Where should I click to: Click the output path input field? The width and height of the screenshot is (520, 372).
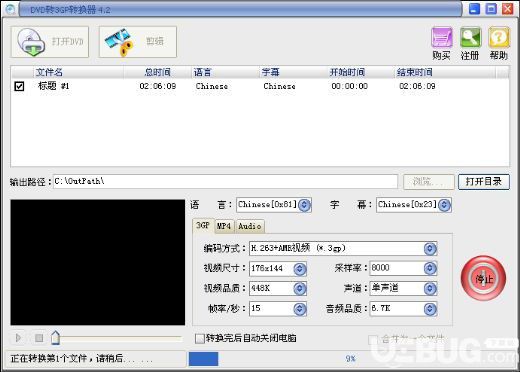tap(226, 181)
